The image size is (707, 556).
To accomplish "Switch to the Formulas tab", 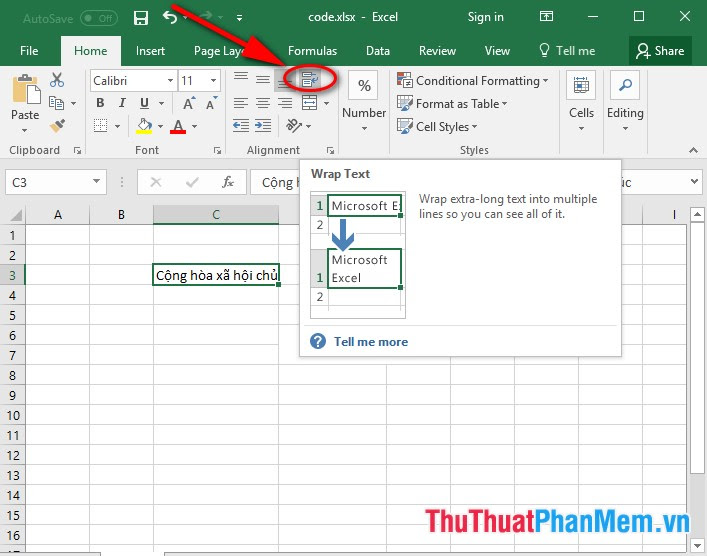I will click(x=312, y=51).
